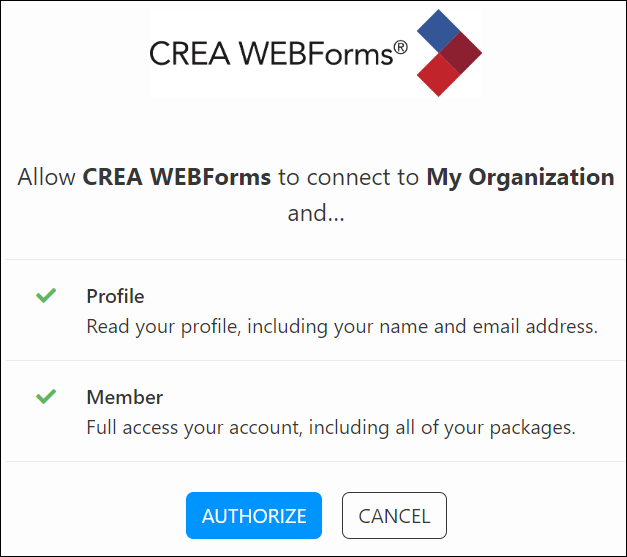
Task: Click 'including all of your packages' text
Action: [x=442, y=427]
